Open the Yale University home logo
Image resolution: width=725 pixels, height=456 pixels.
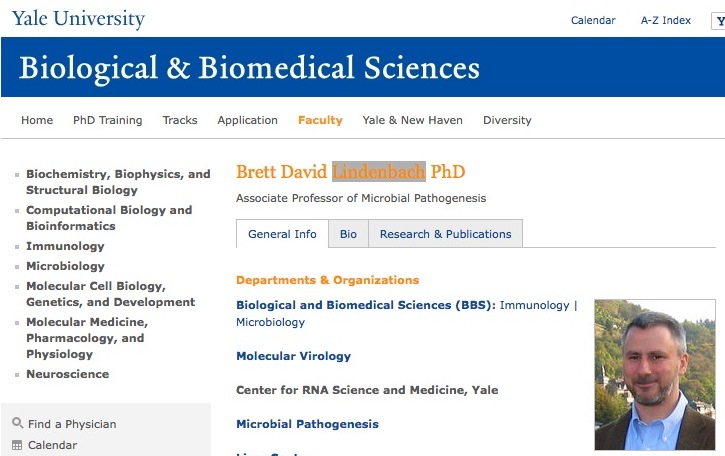point(78,19)
